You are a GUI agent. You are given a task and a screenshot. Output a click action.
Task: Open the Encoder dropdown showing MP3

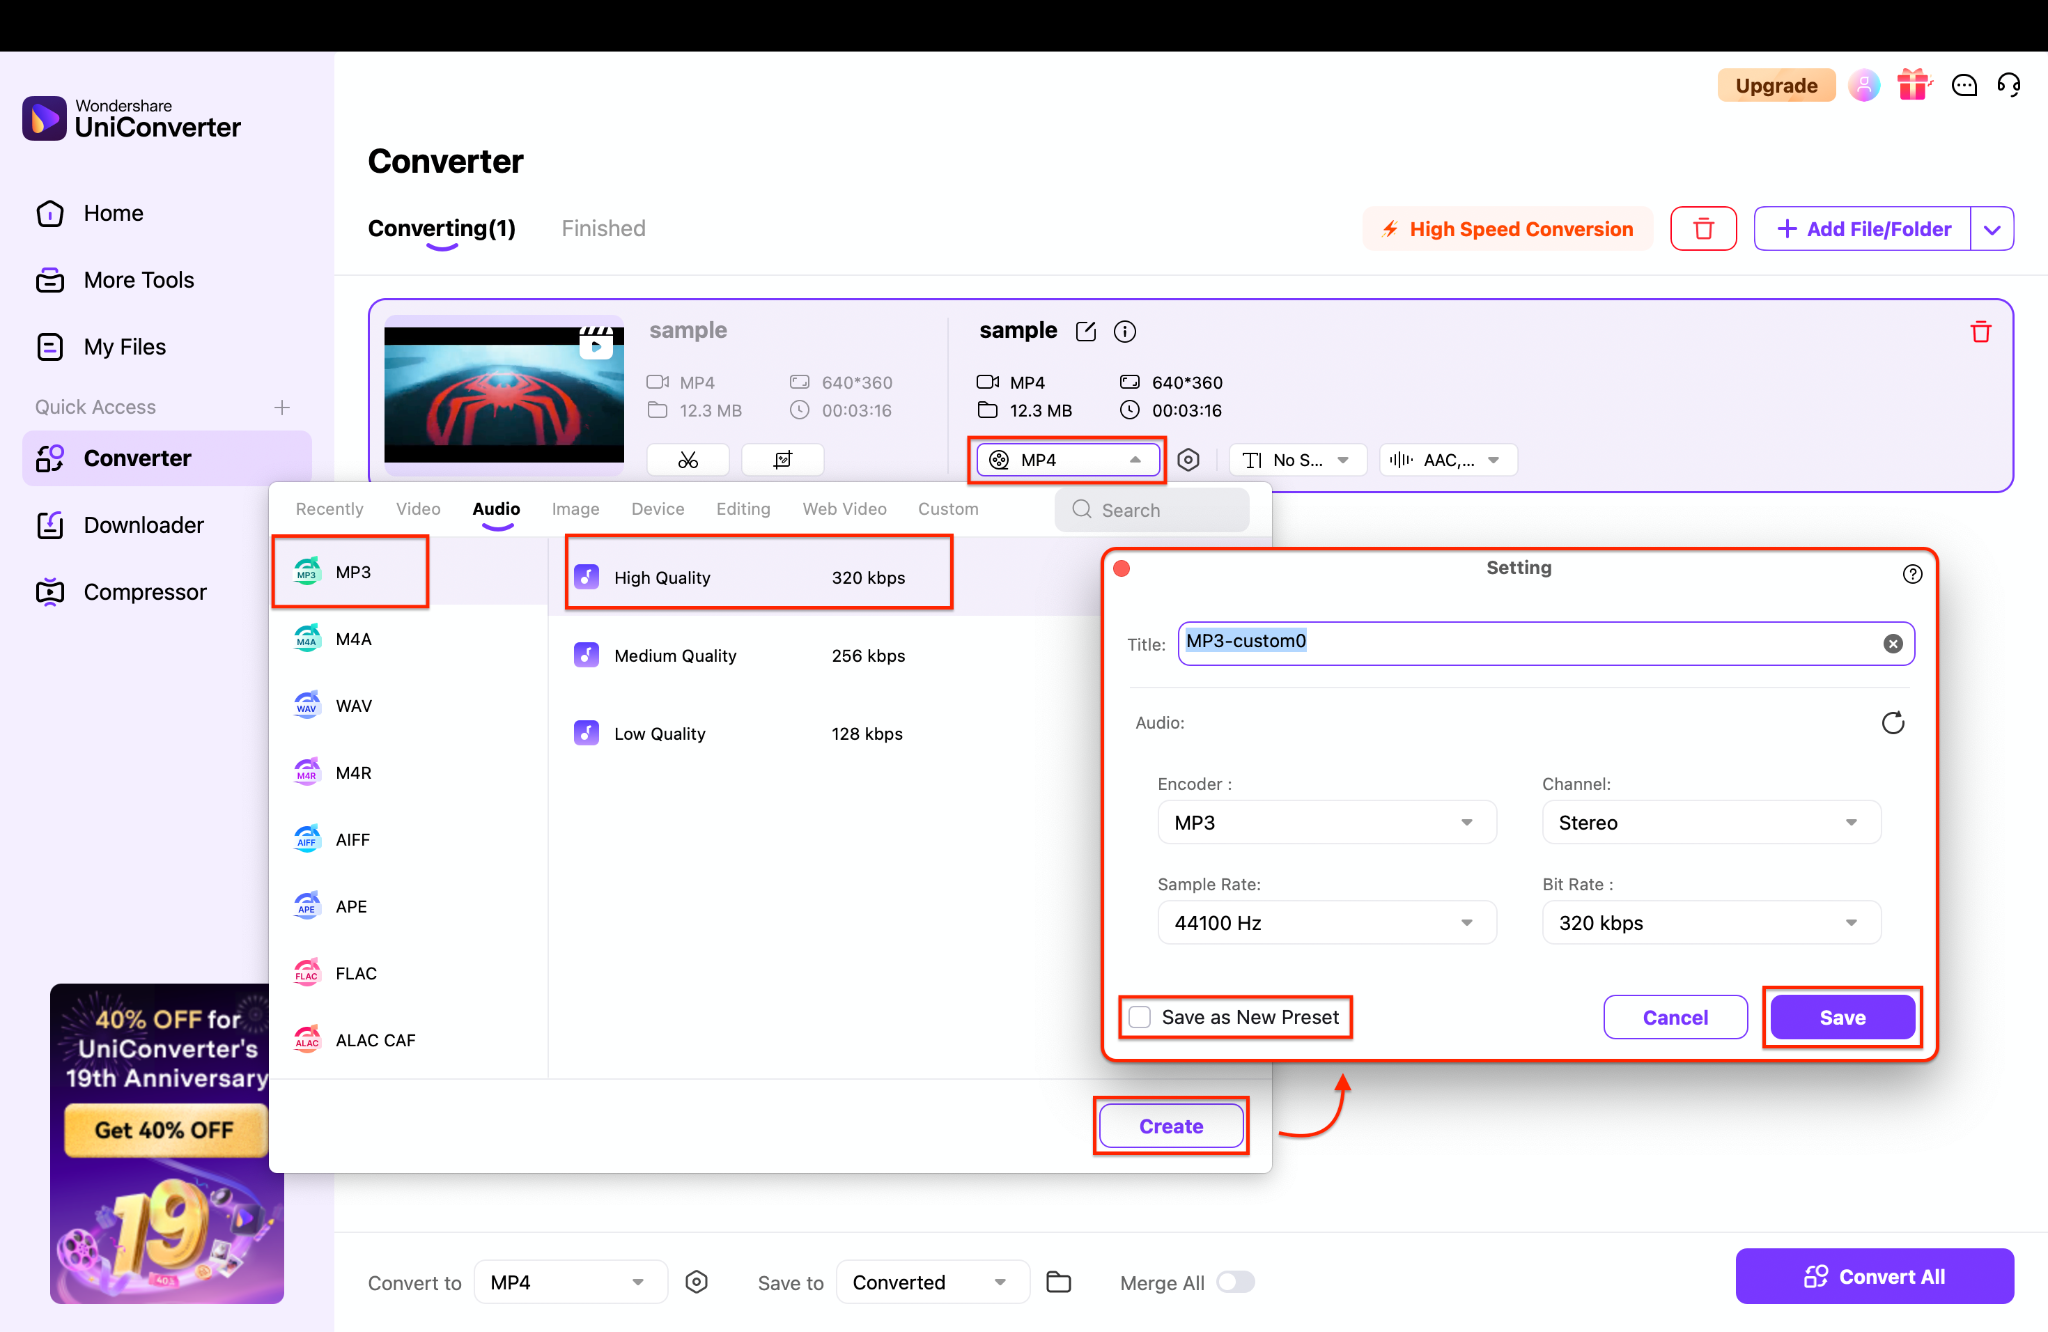point(1326,822)
